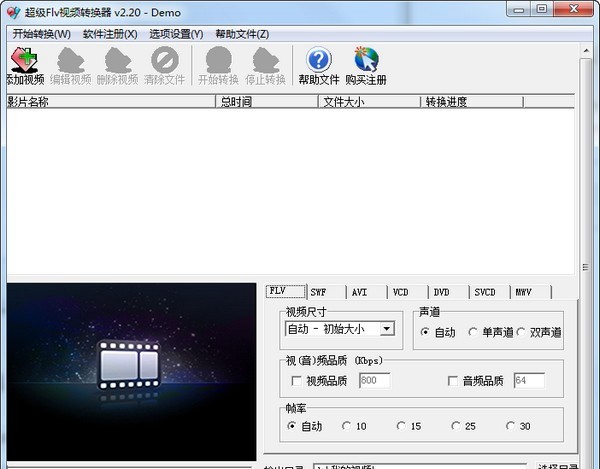Close the converter window
The width and height of the screenshot is (600, 469).
click(573, 9)
